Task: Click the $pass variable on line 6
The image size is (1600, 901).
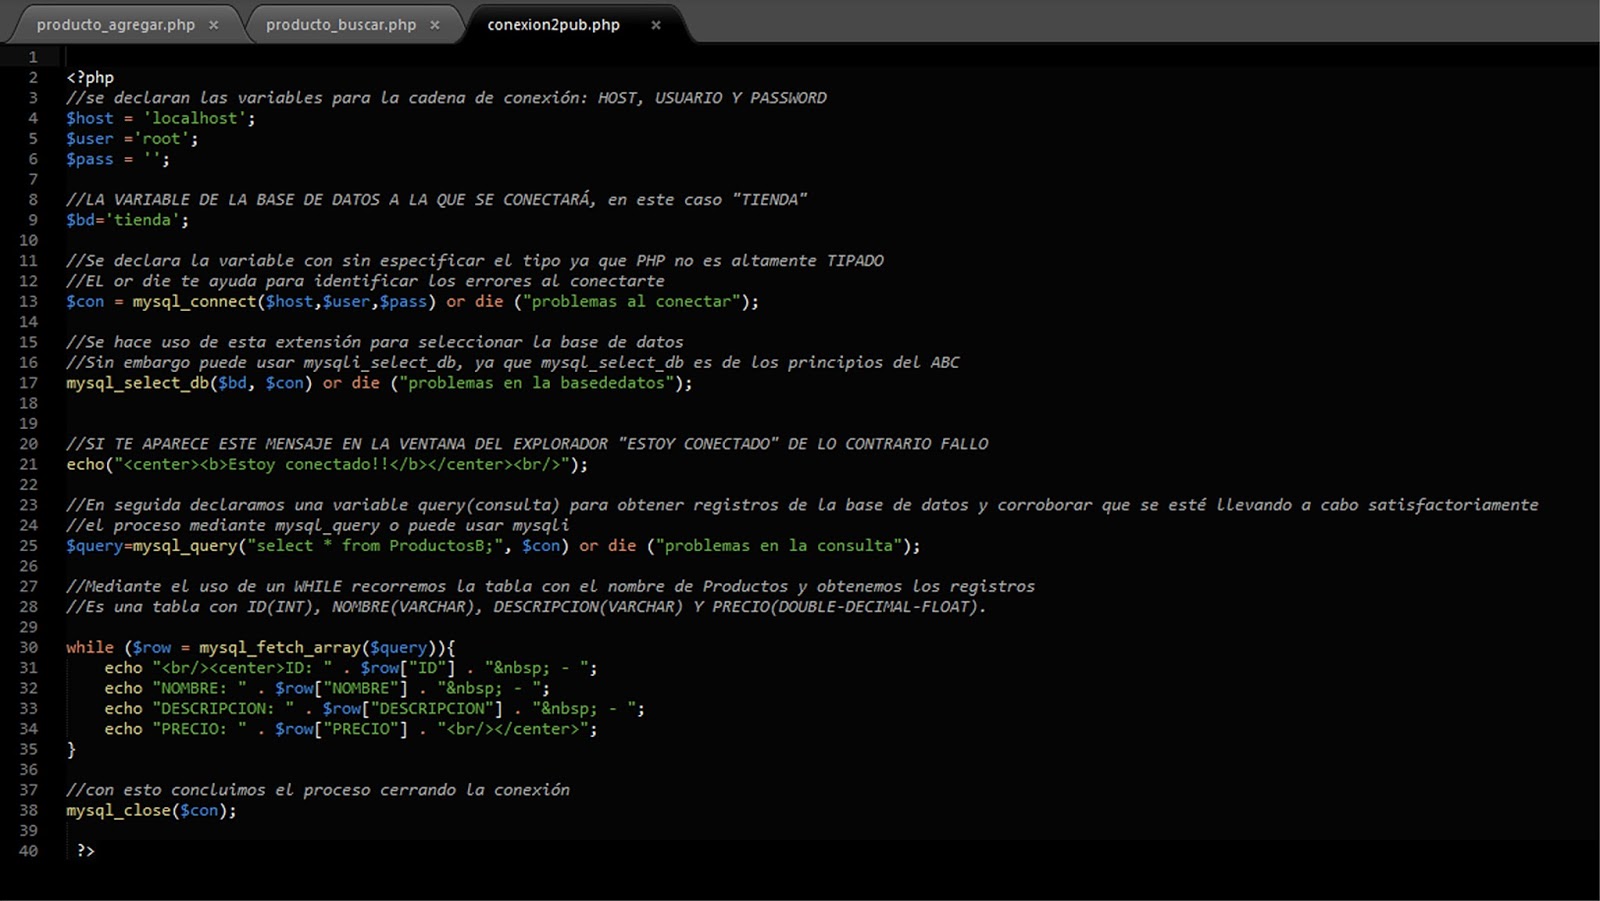Action: pos(89,158)
